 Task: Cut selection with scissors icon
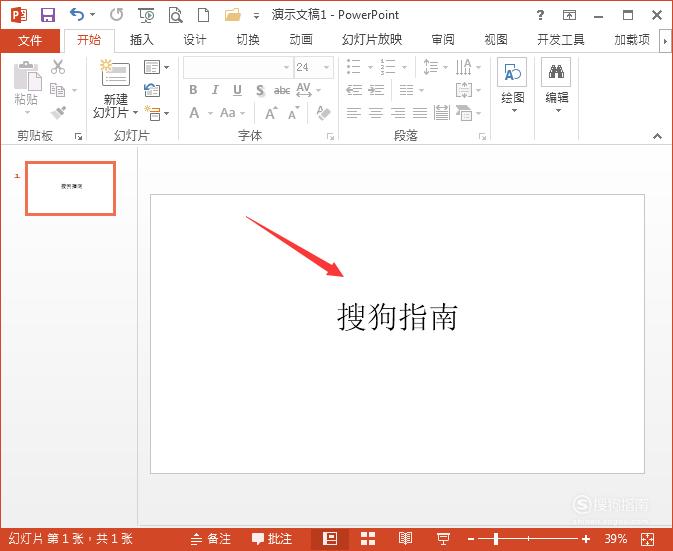58,67
